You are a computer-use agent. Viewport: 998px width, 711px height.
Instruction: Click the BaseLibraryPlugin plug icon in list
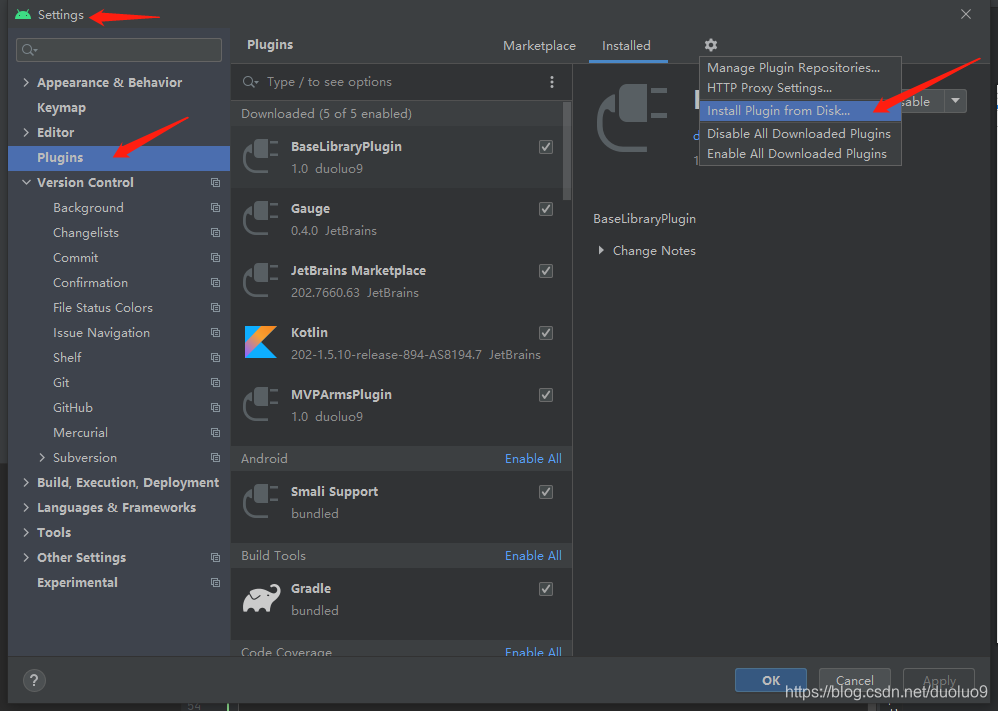tap(261, 157)
